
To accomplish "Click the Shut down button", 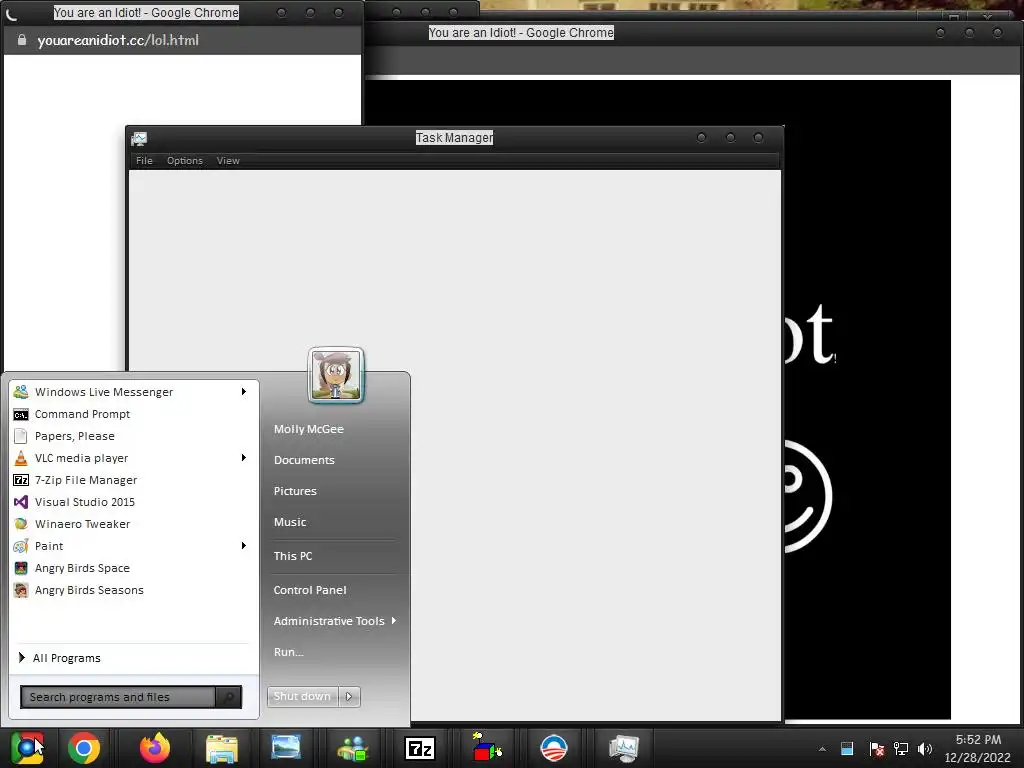I will [302, 697].
